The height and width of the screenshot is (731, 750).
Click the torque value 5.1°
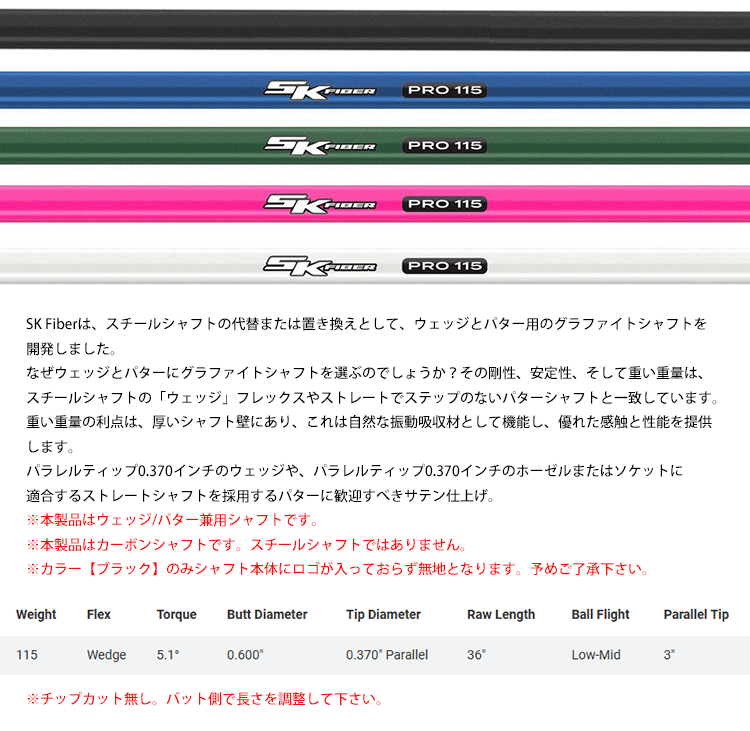[168, 654]
